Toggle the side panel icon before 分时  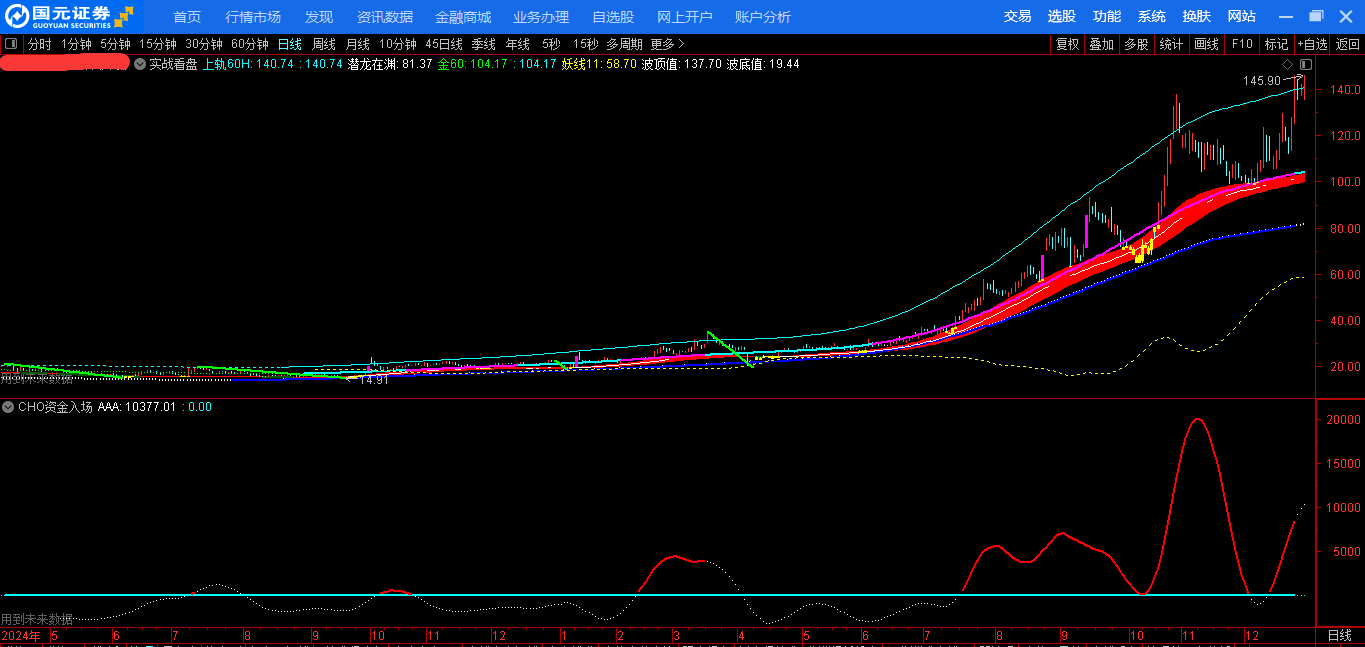11,44
